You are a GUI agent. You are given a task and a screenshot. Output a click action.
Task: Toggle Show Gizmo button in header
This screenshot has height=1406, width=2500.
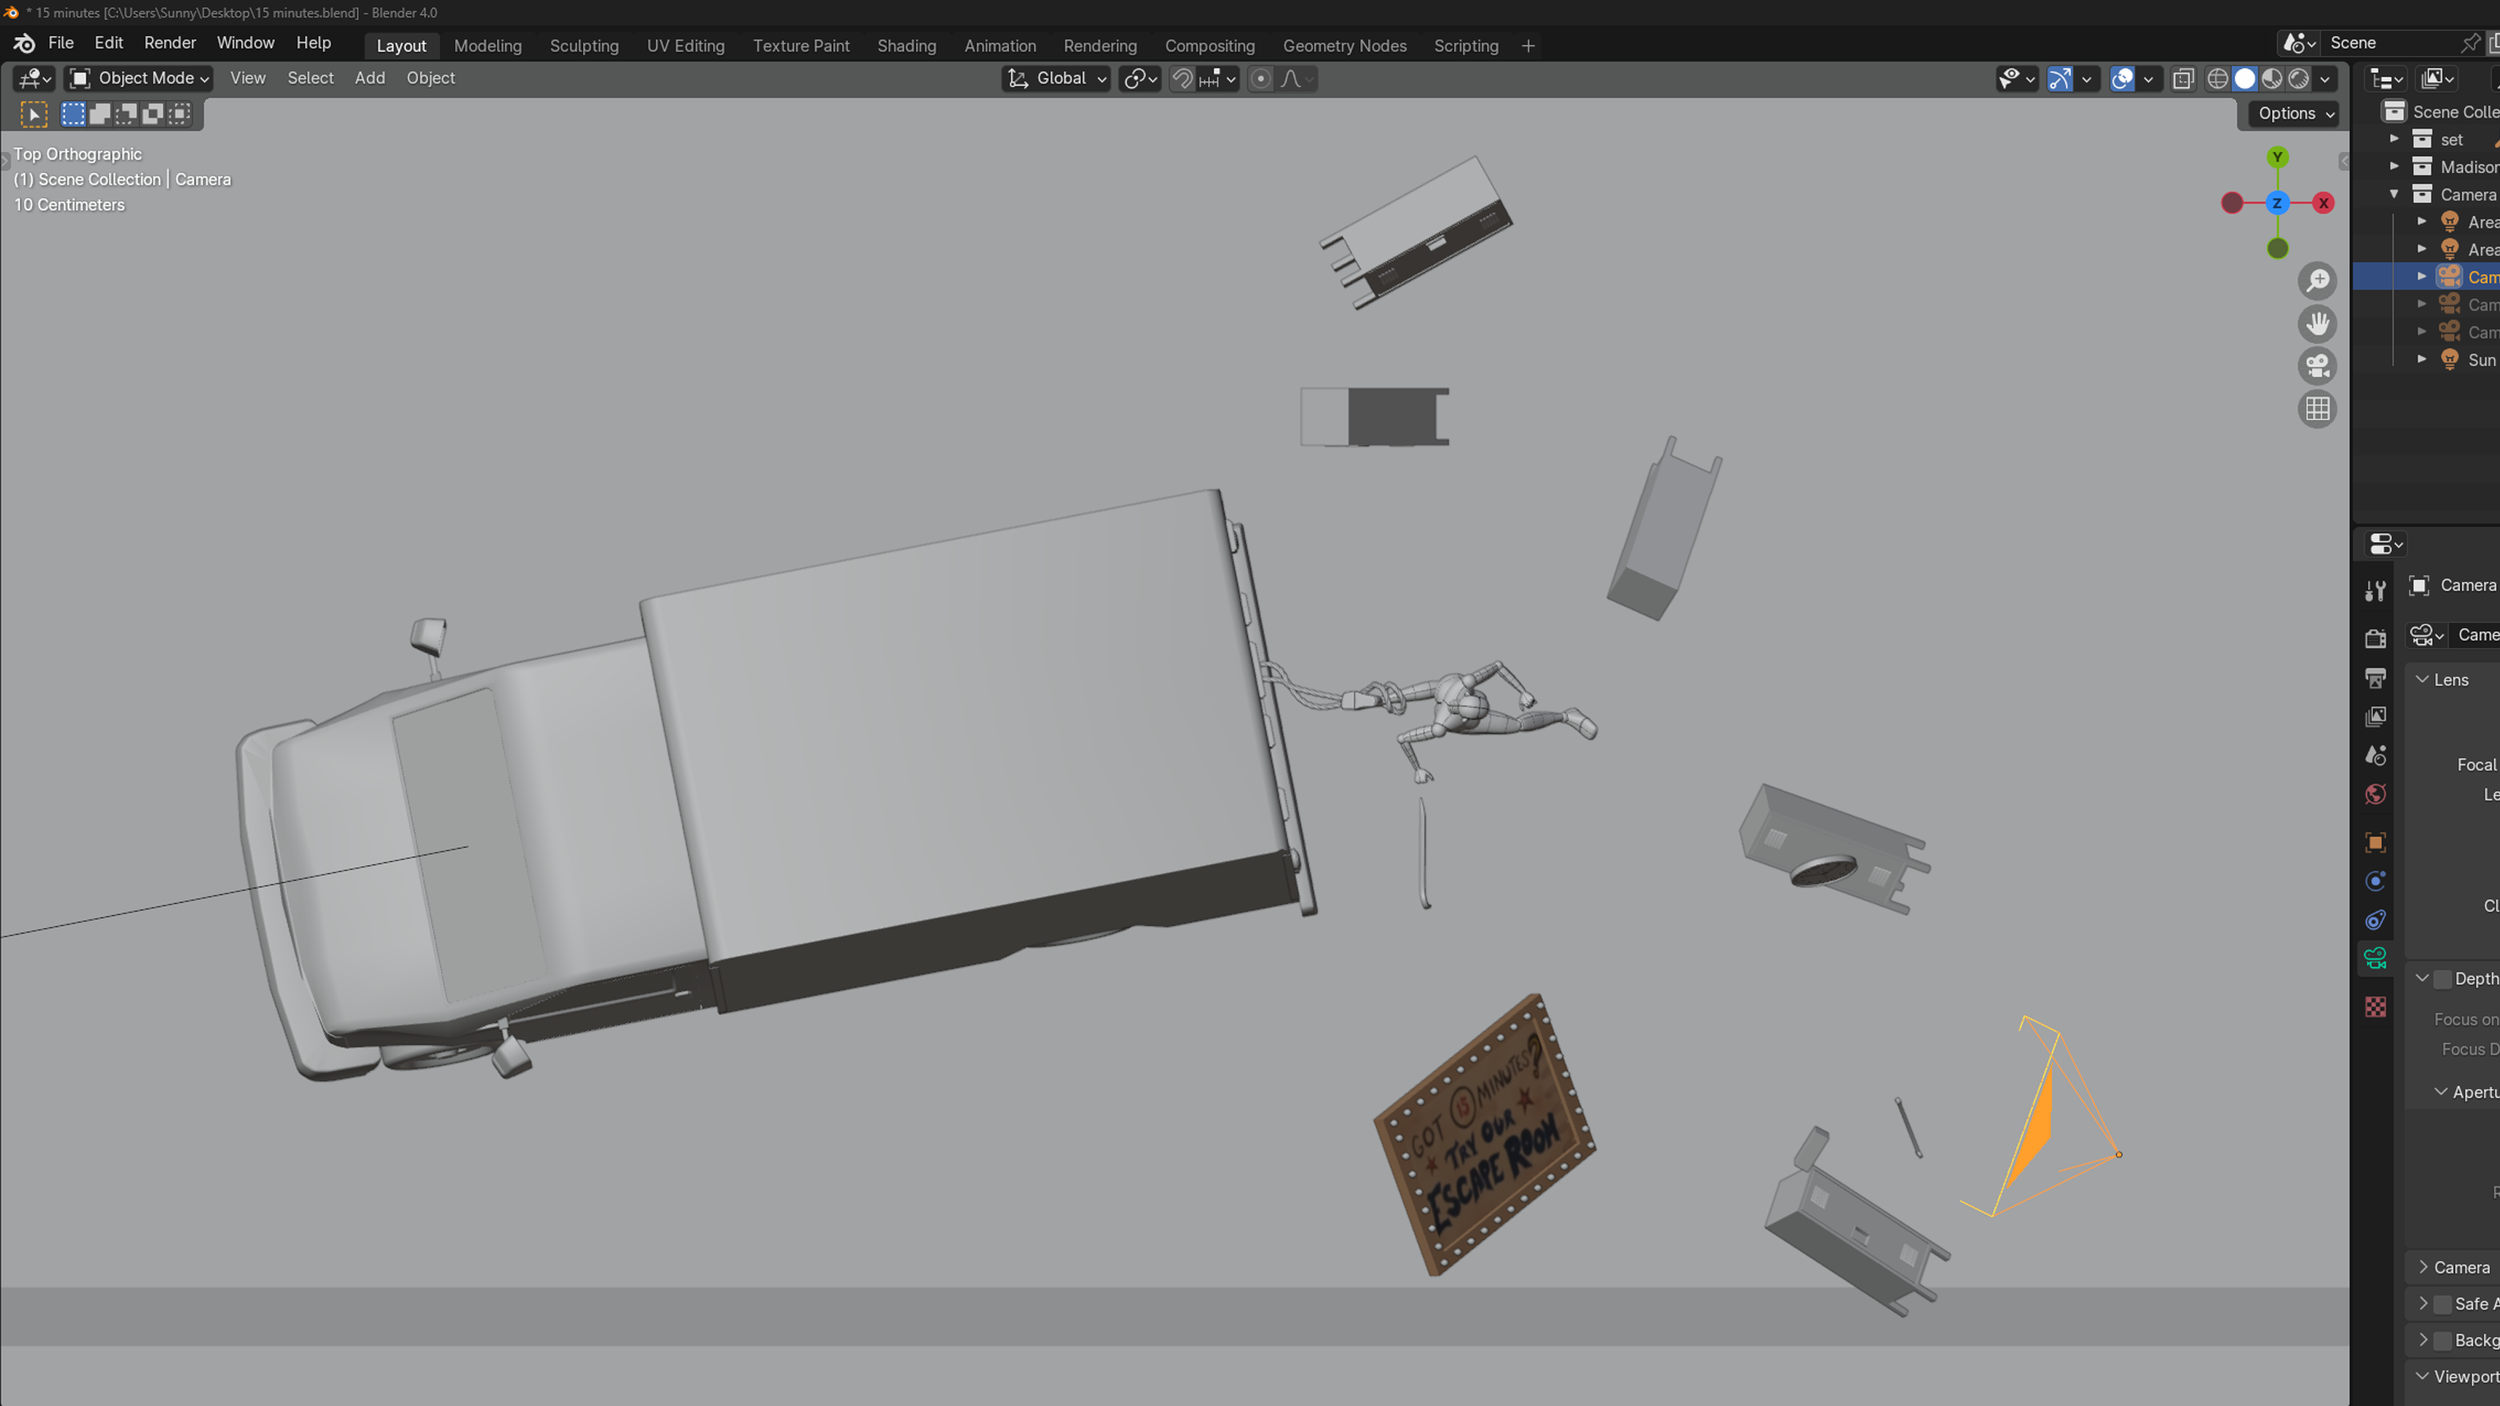pyautogui.click(x=2060, y=79)
